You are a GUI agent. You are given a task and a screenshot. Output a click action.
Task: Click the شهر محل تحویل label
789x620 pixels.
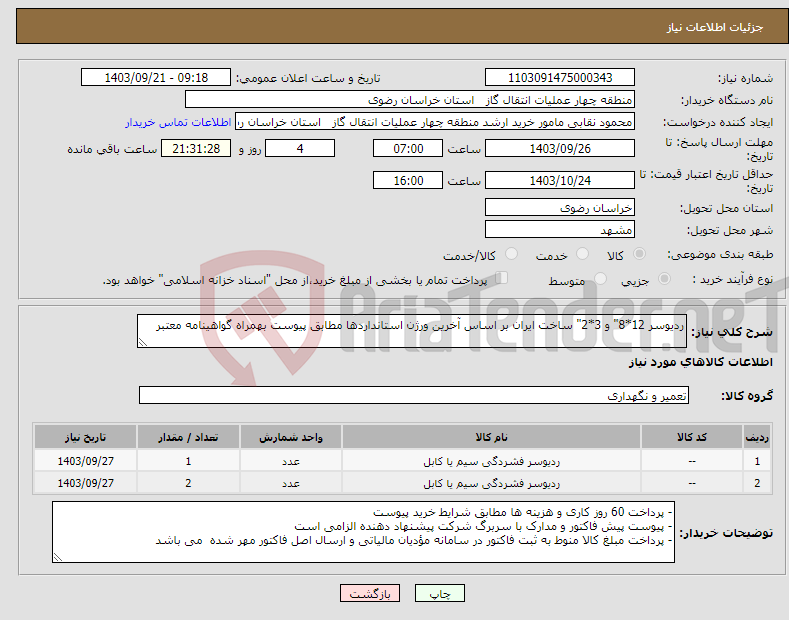[x=730, y=230]
